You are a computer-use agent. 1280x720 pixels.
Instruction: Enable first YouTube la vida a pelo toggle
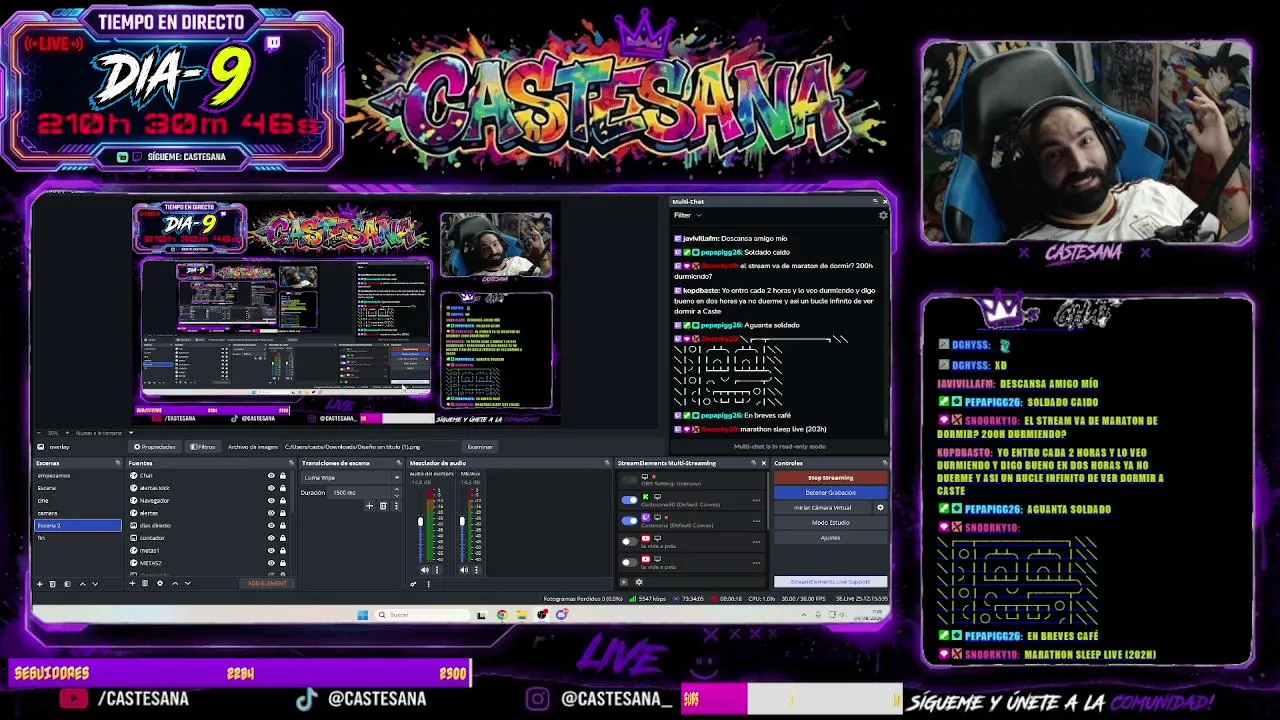tap(629, 541)
